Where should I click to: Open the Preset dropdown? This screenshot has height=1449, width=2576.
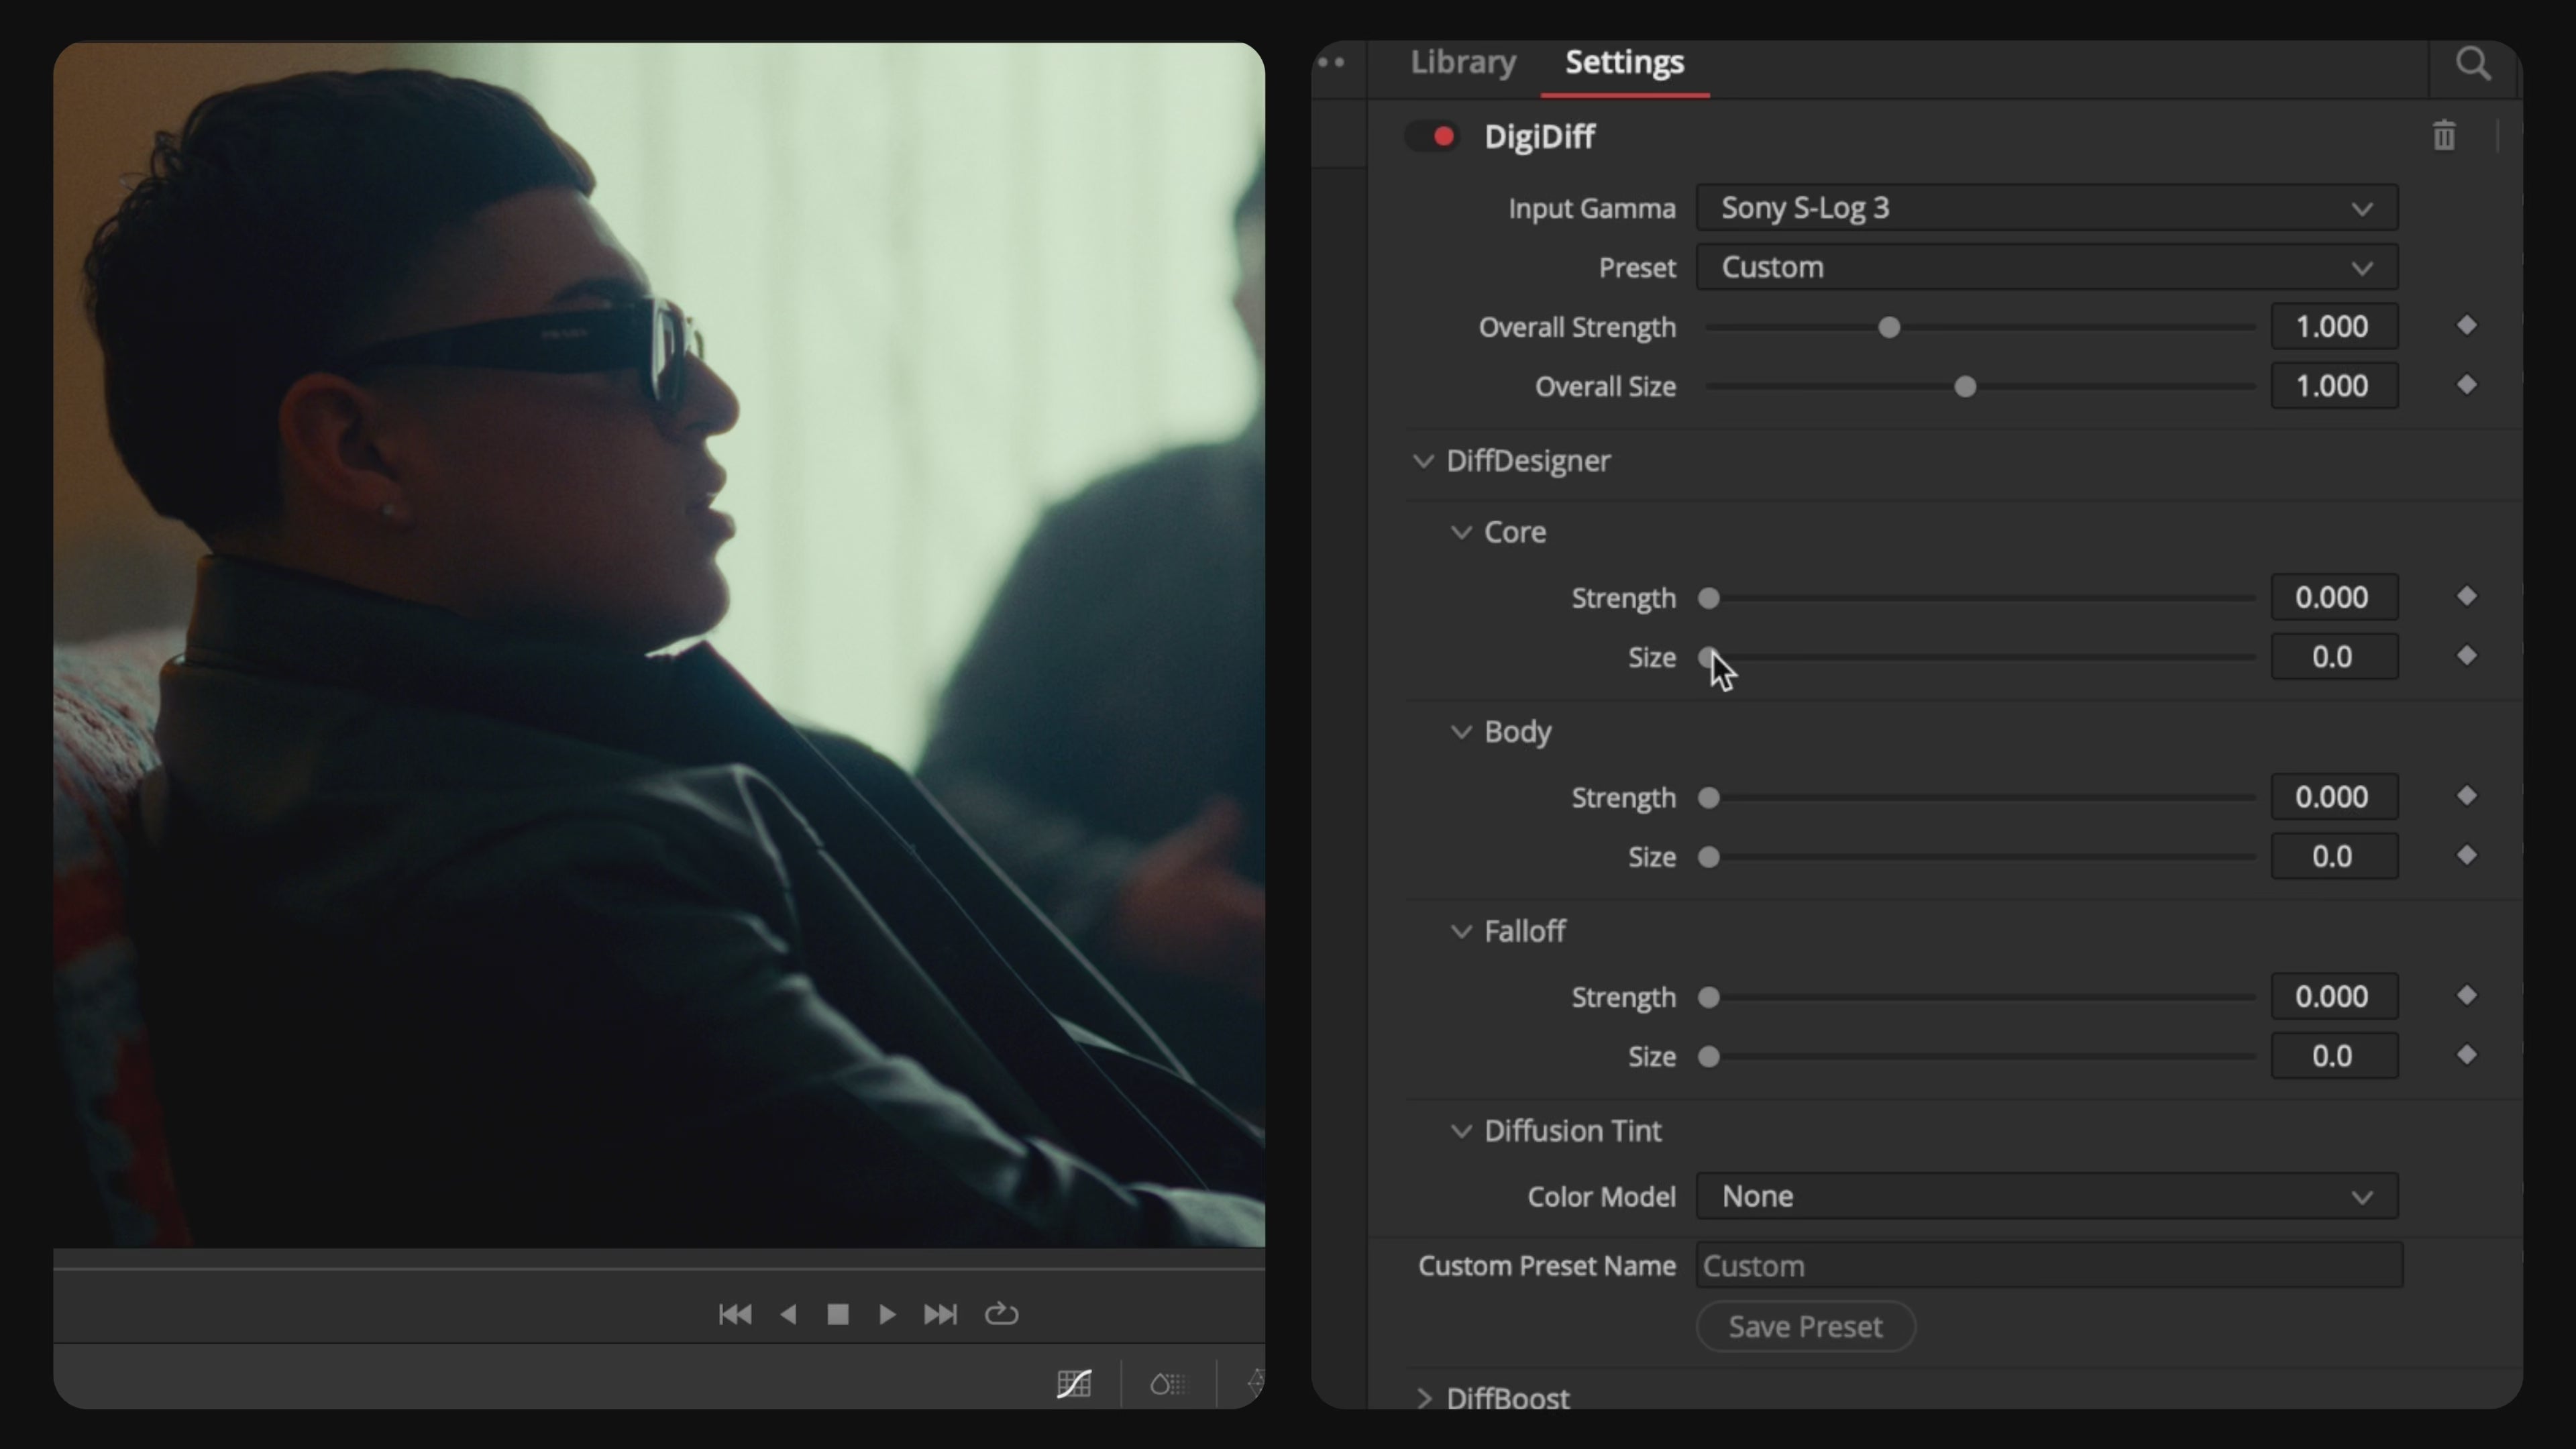coord(2046,267)
